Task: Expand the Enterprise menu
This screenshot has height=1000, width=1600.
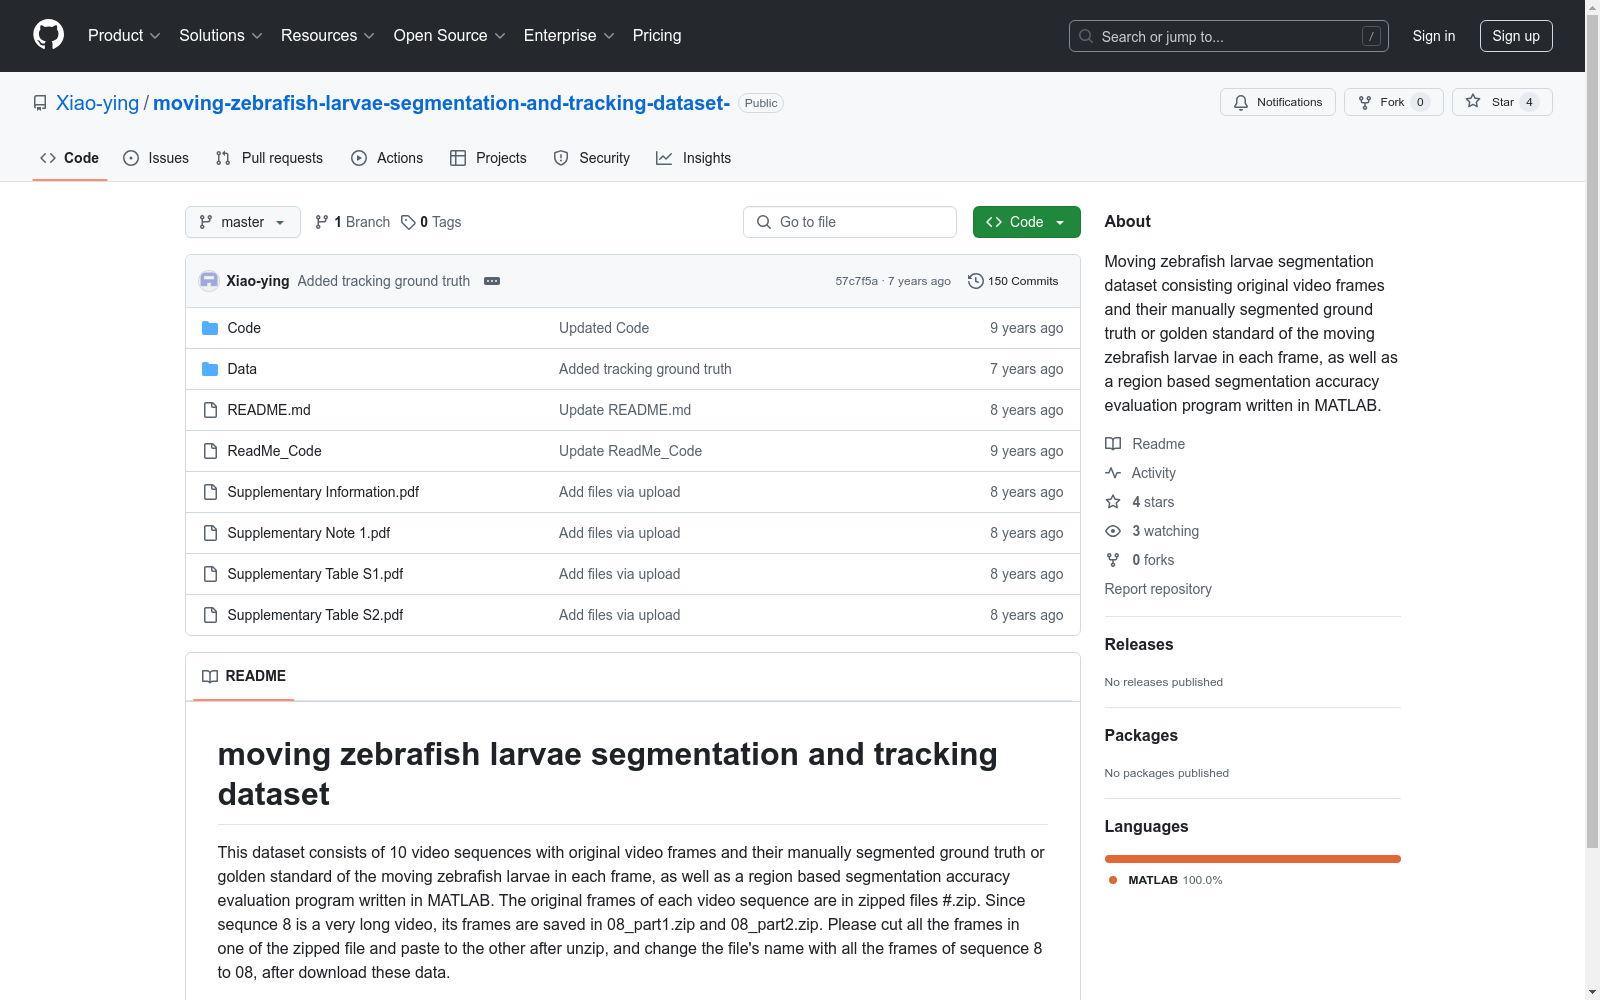Action: (570, 35)
